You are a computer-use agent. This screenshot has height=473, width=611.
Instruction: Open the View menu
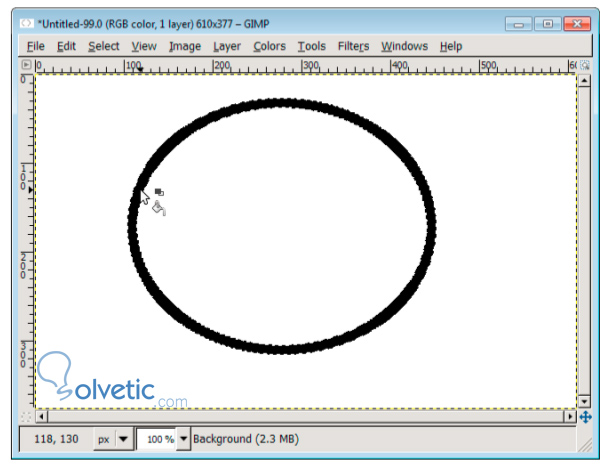coord(144,46)
